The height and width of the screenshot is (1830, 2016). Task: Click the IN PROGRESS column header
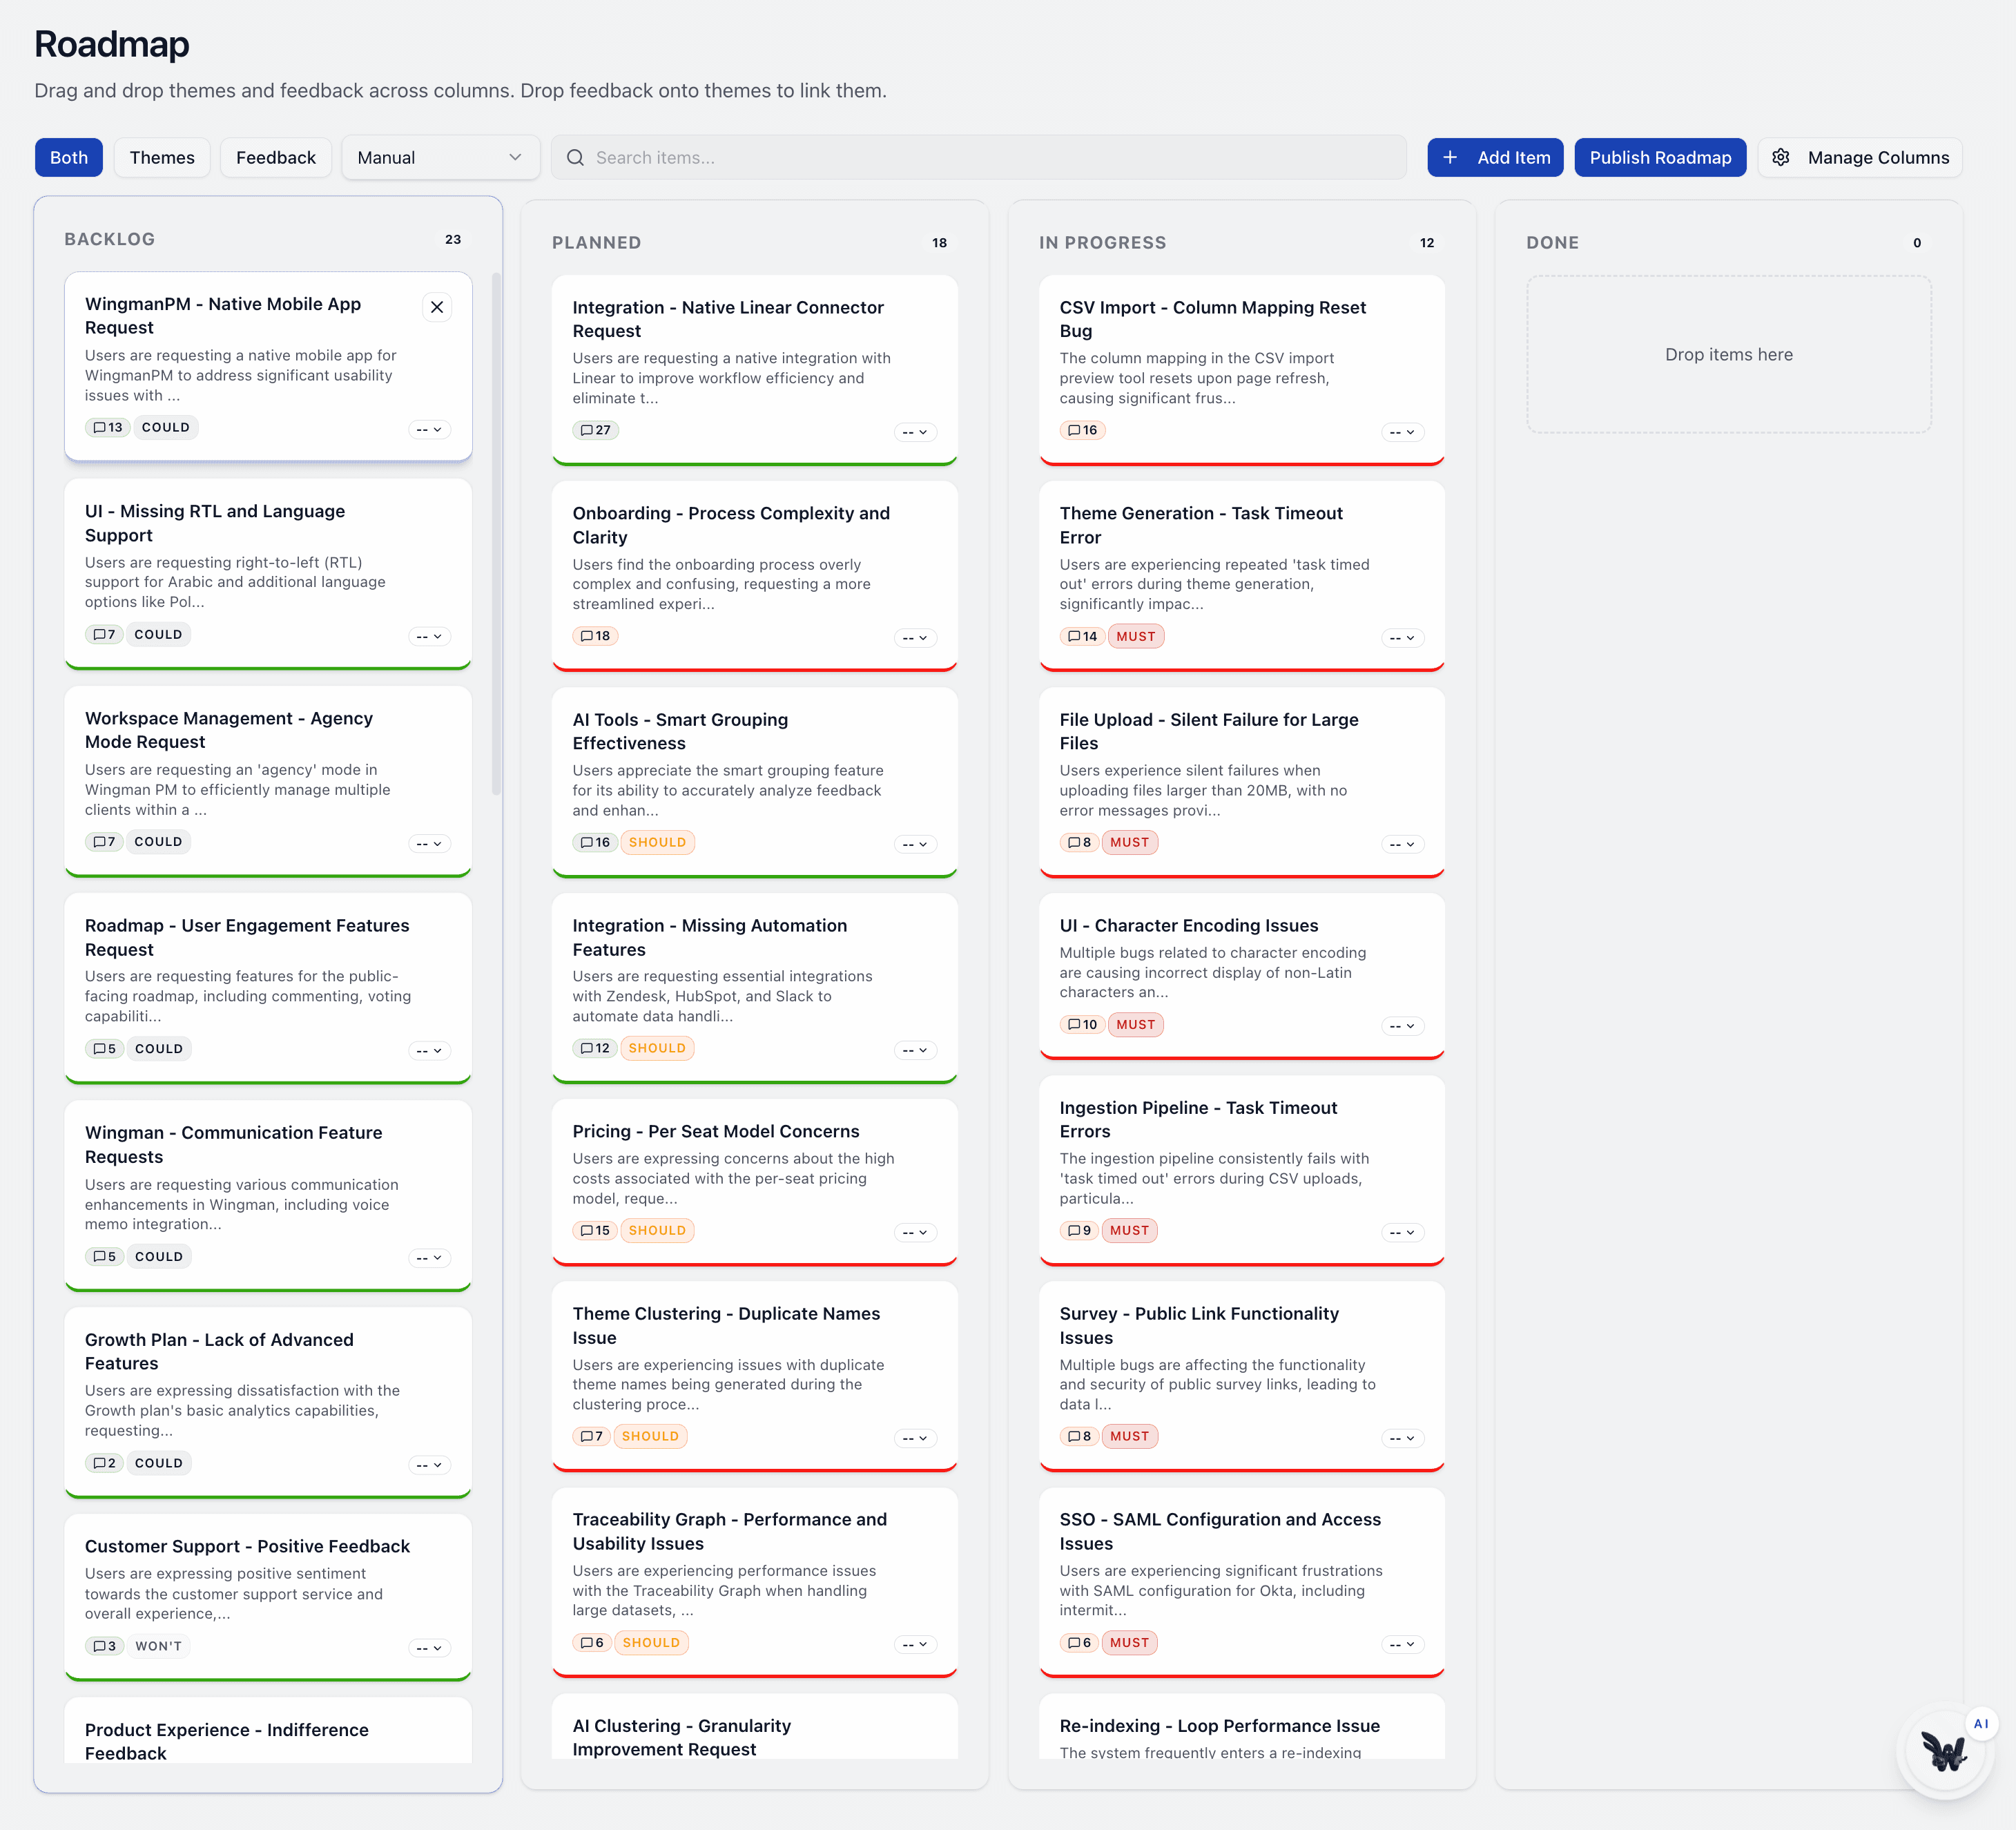point(1103,243)
